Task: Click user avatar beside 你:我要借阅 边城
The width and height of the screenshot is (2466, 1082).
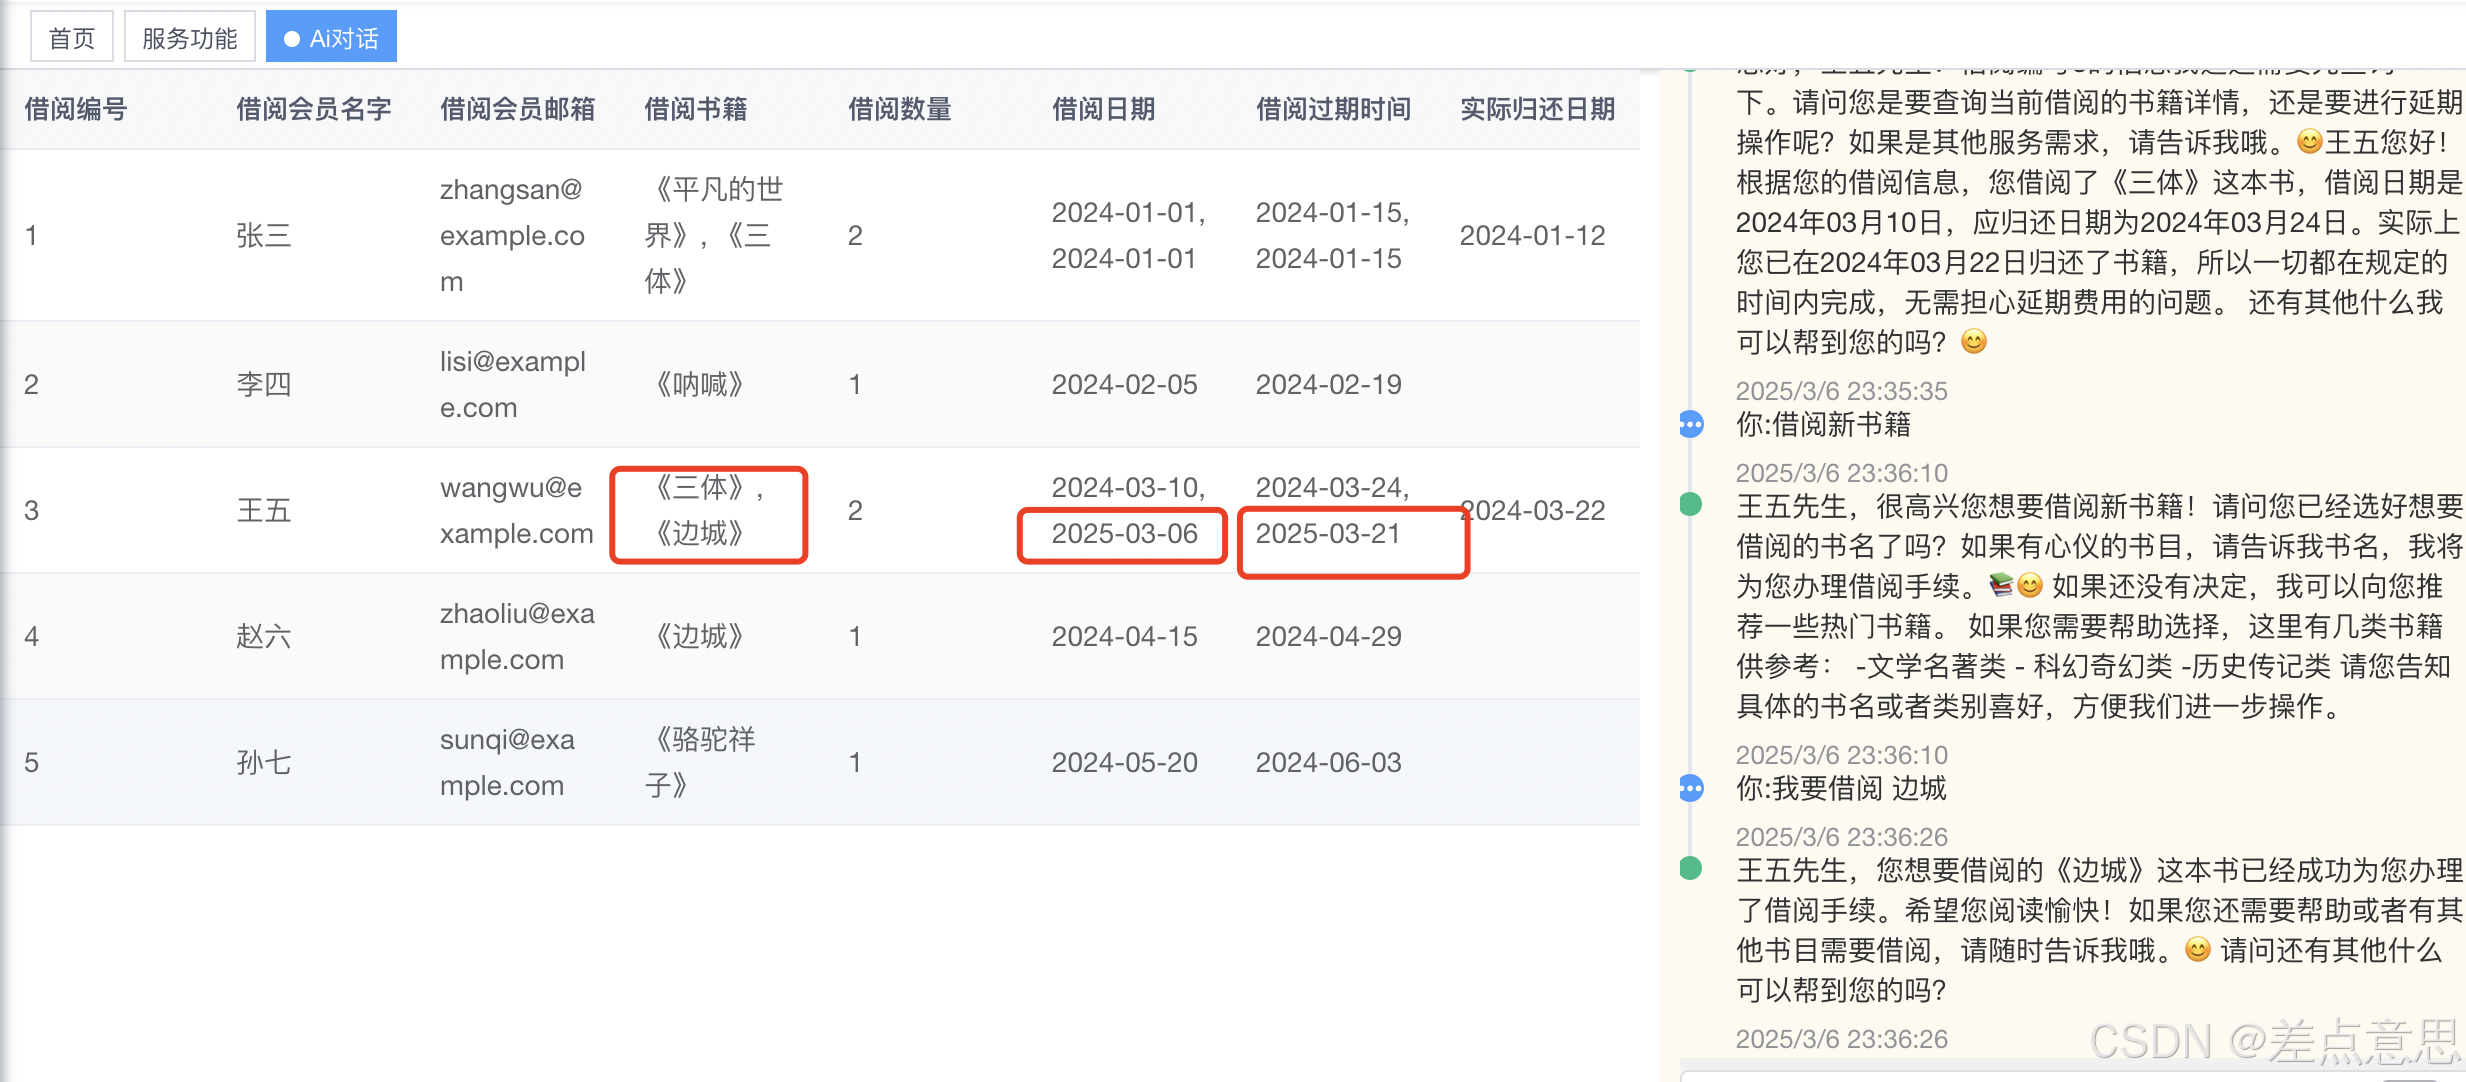Action: pyautogui.click(x=1691, y=789)
